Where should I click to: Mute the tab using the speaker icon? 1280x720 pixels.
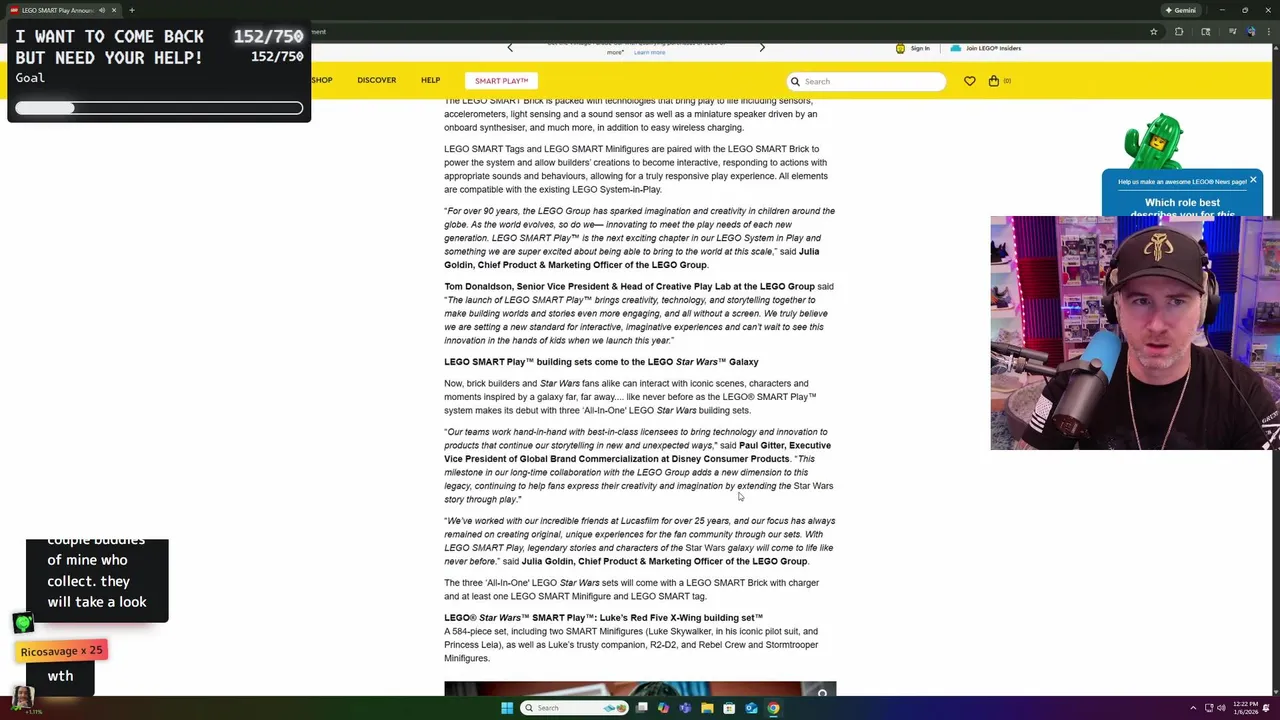click(x=102, y=10)
